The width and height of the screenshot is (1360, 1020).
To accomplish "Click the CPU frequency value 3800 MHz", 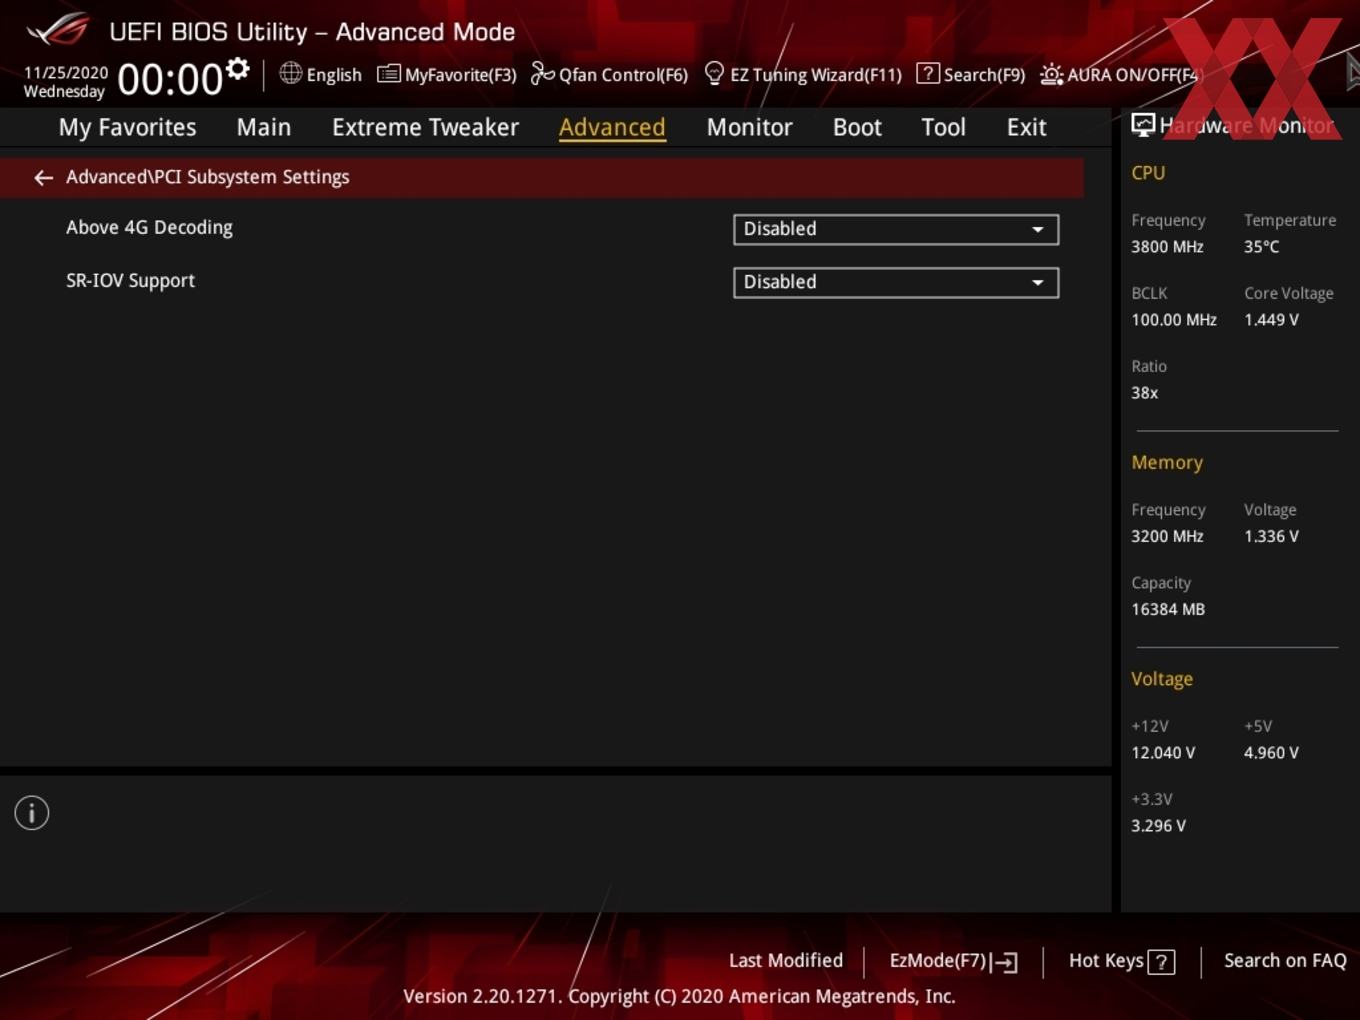I will point(1167,247).
